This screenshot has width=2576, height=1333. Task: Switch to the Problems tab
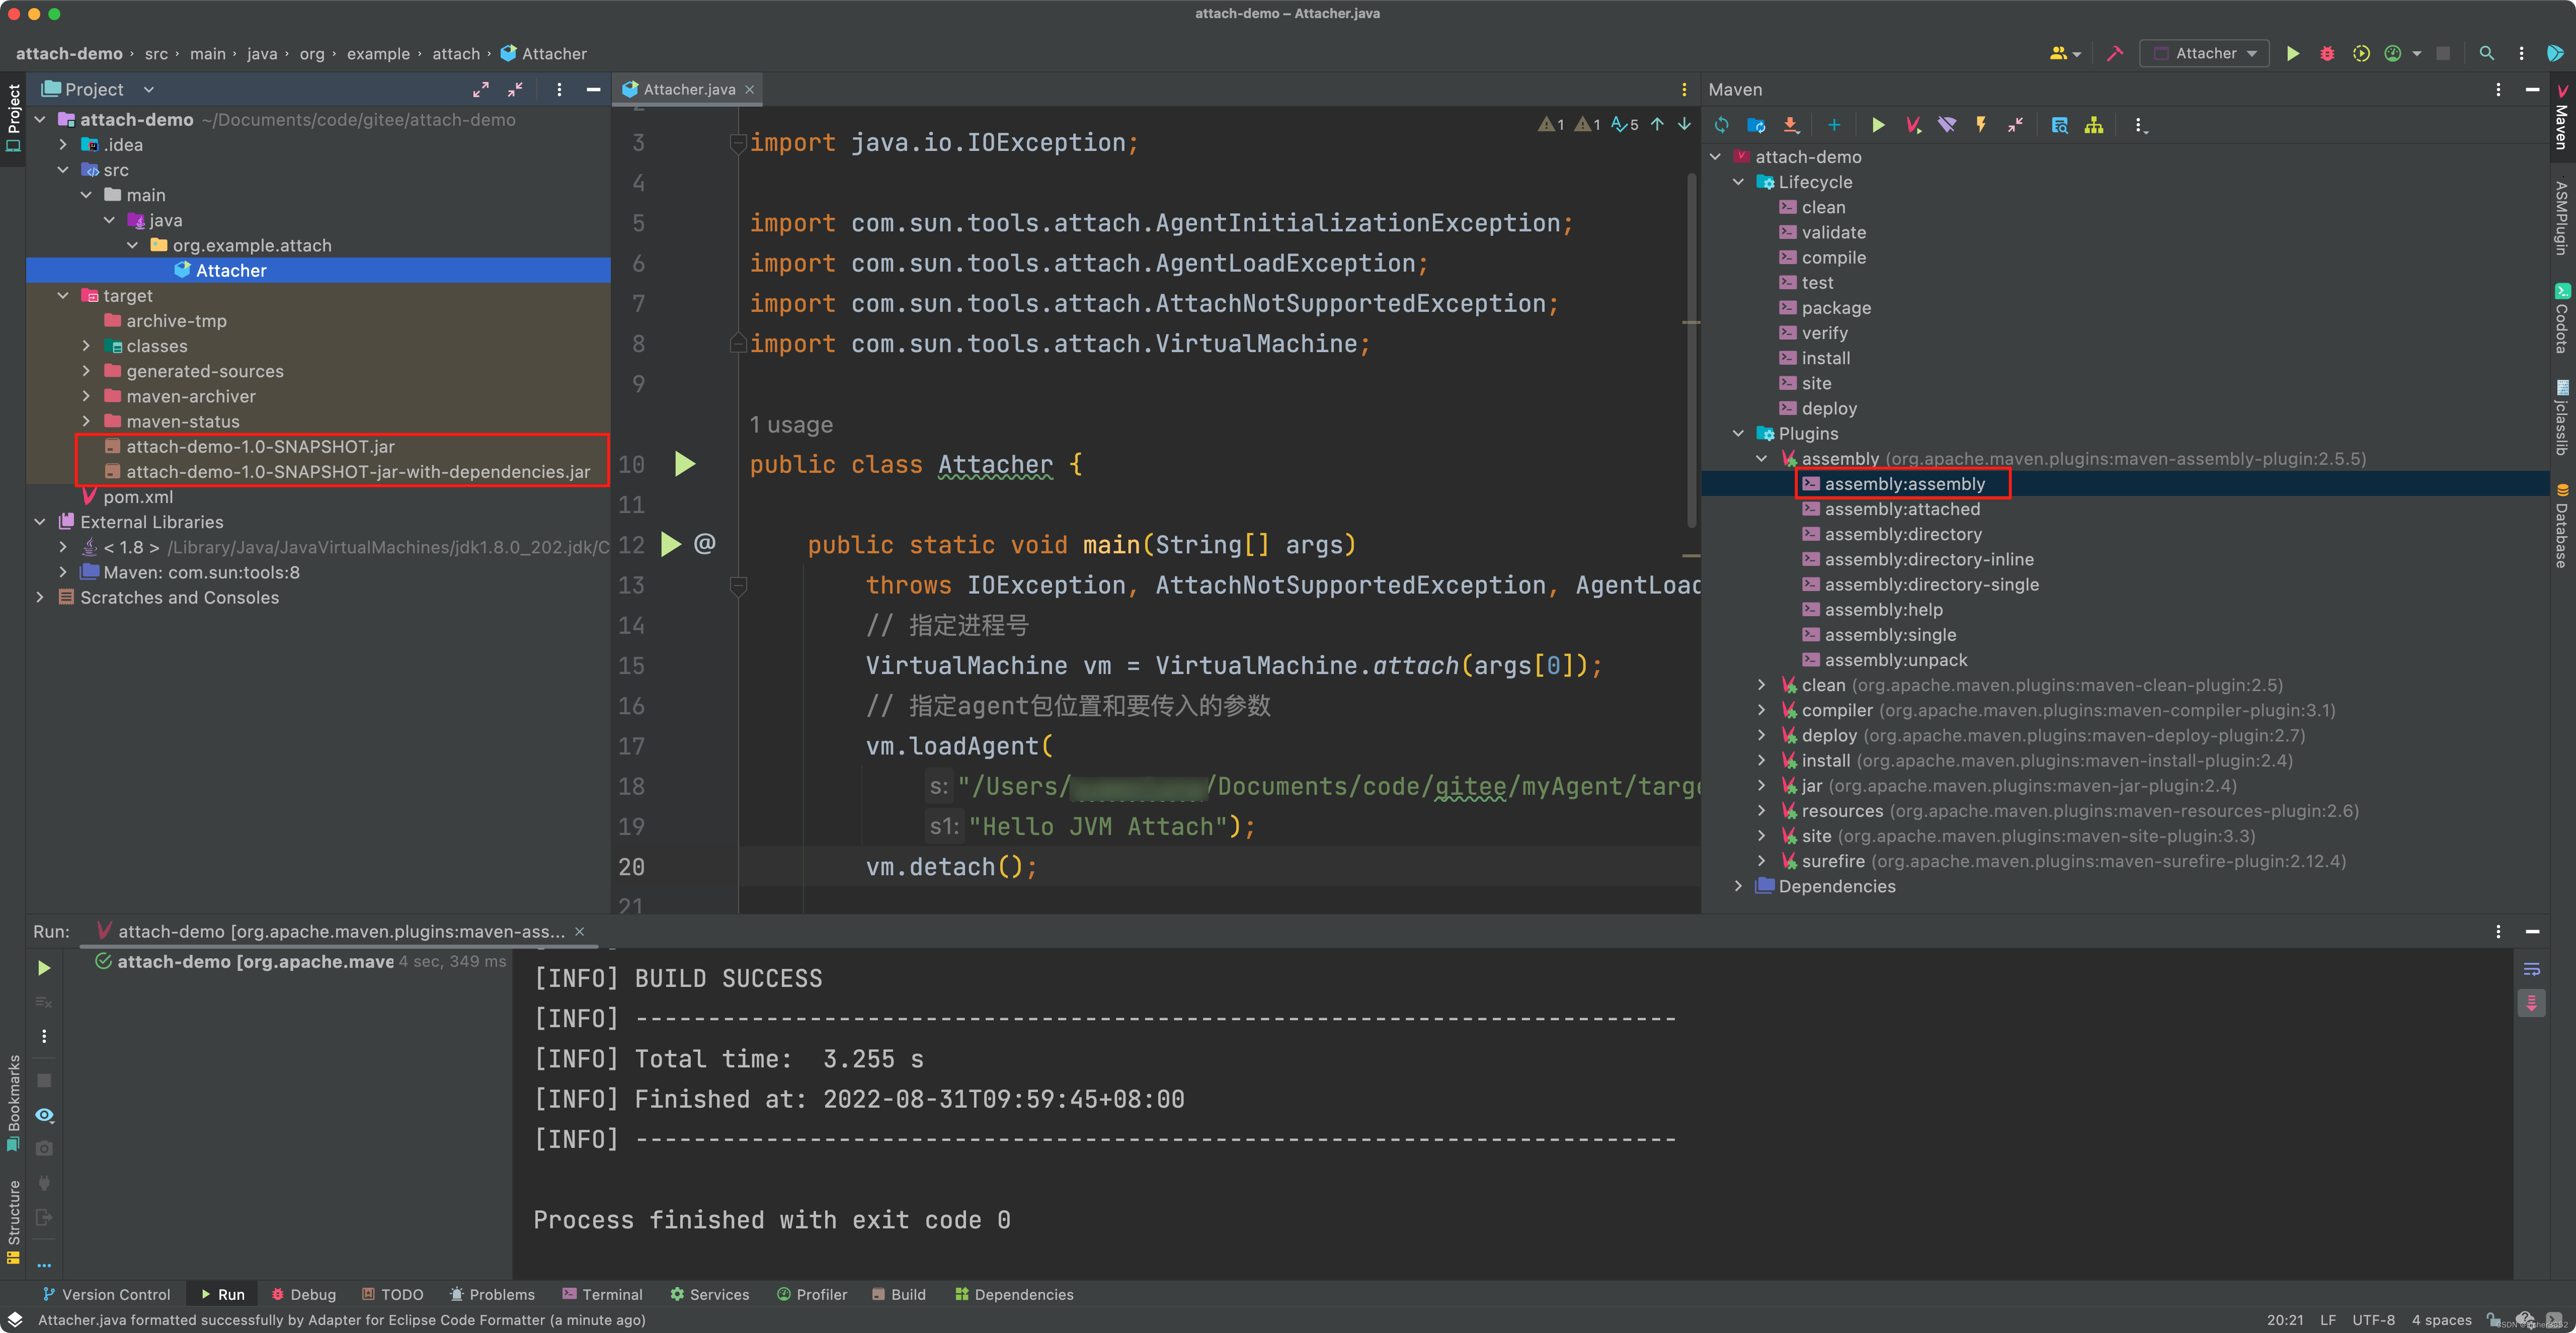pyautogui.click(x=492, y=1294)
